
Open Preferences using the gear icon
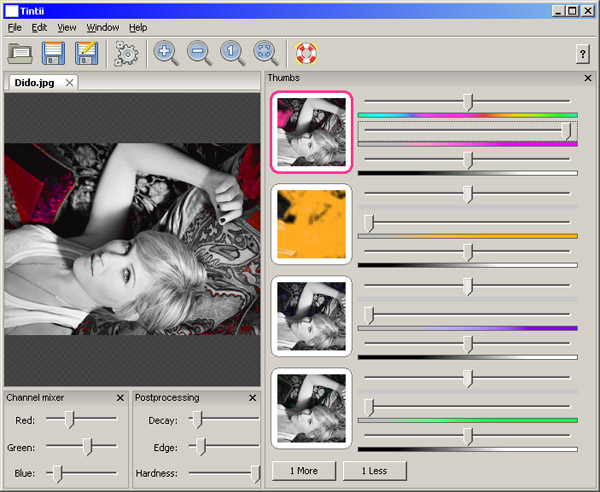point(126,54)
